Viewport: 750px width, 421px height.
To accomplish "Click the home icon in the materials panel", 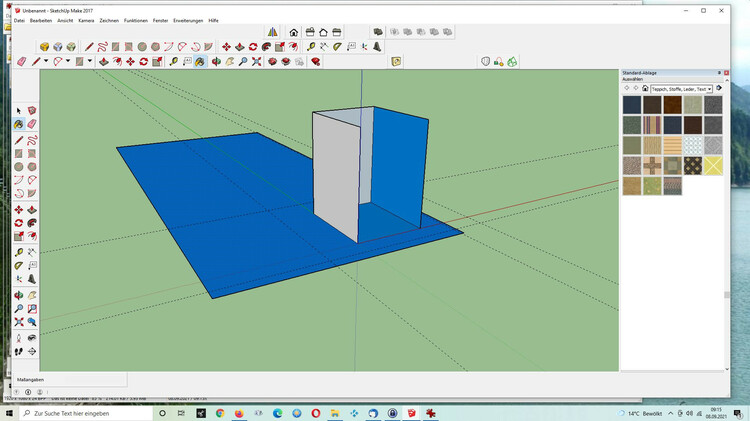I will pos(646,88).
